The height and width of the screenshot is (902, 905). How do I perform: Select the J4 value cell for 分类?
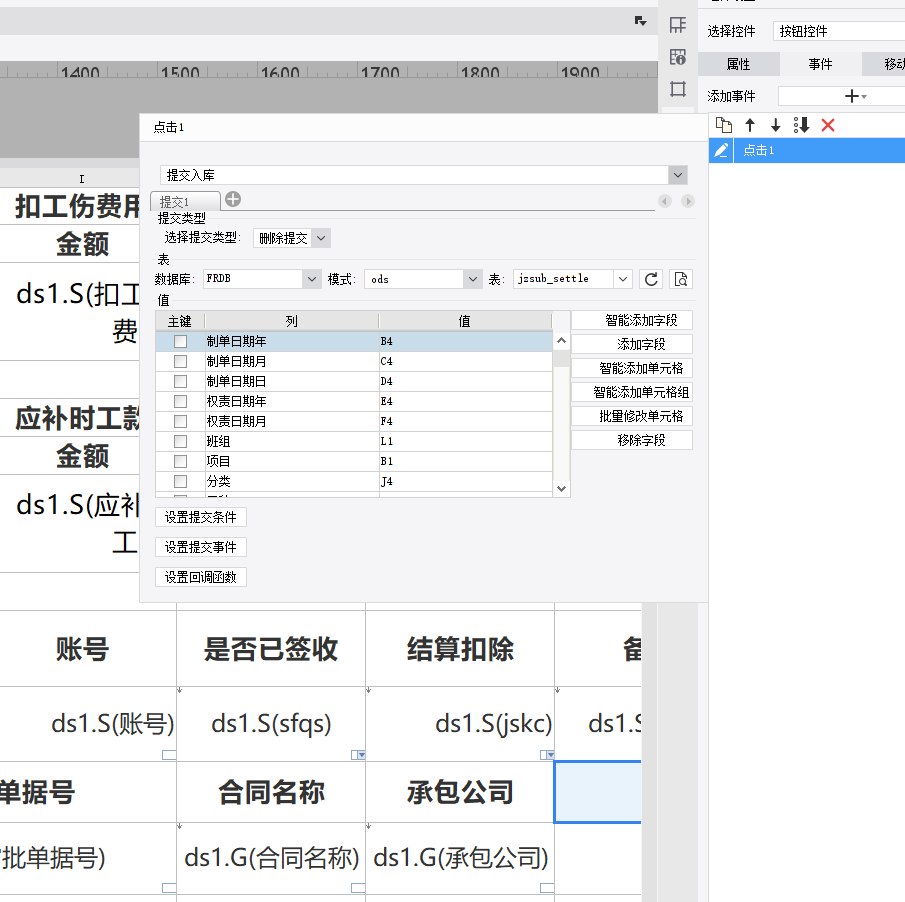click(x=465, y=481)
